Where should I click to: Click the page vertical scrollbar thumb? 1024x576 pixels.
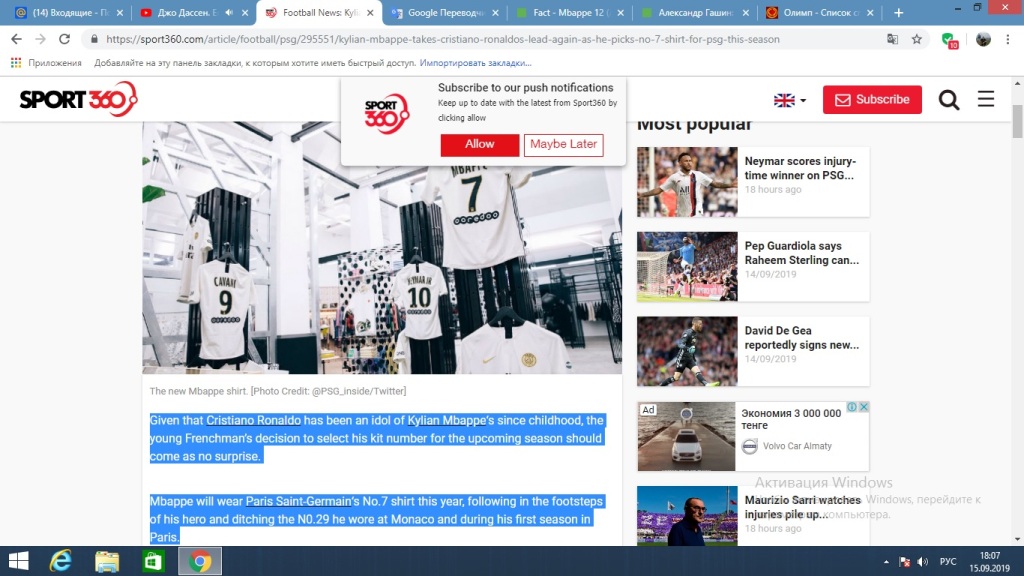(1017, 121)
